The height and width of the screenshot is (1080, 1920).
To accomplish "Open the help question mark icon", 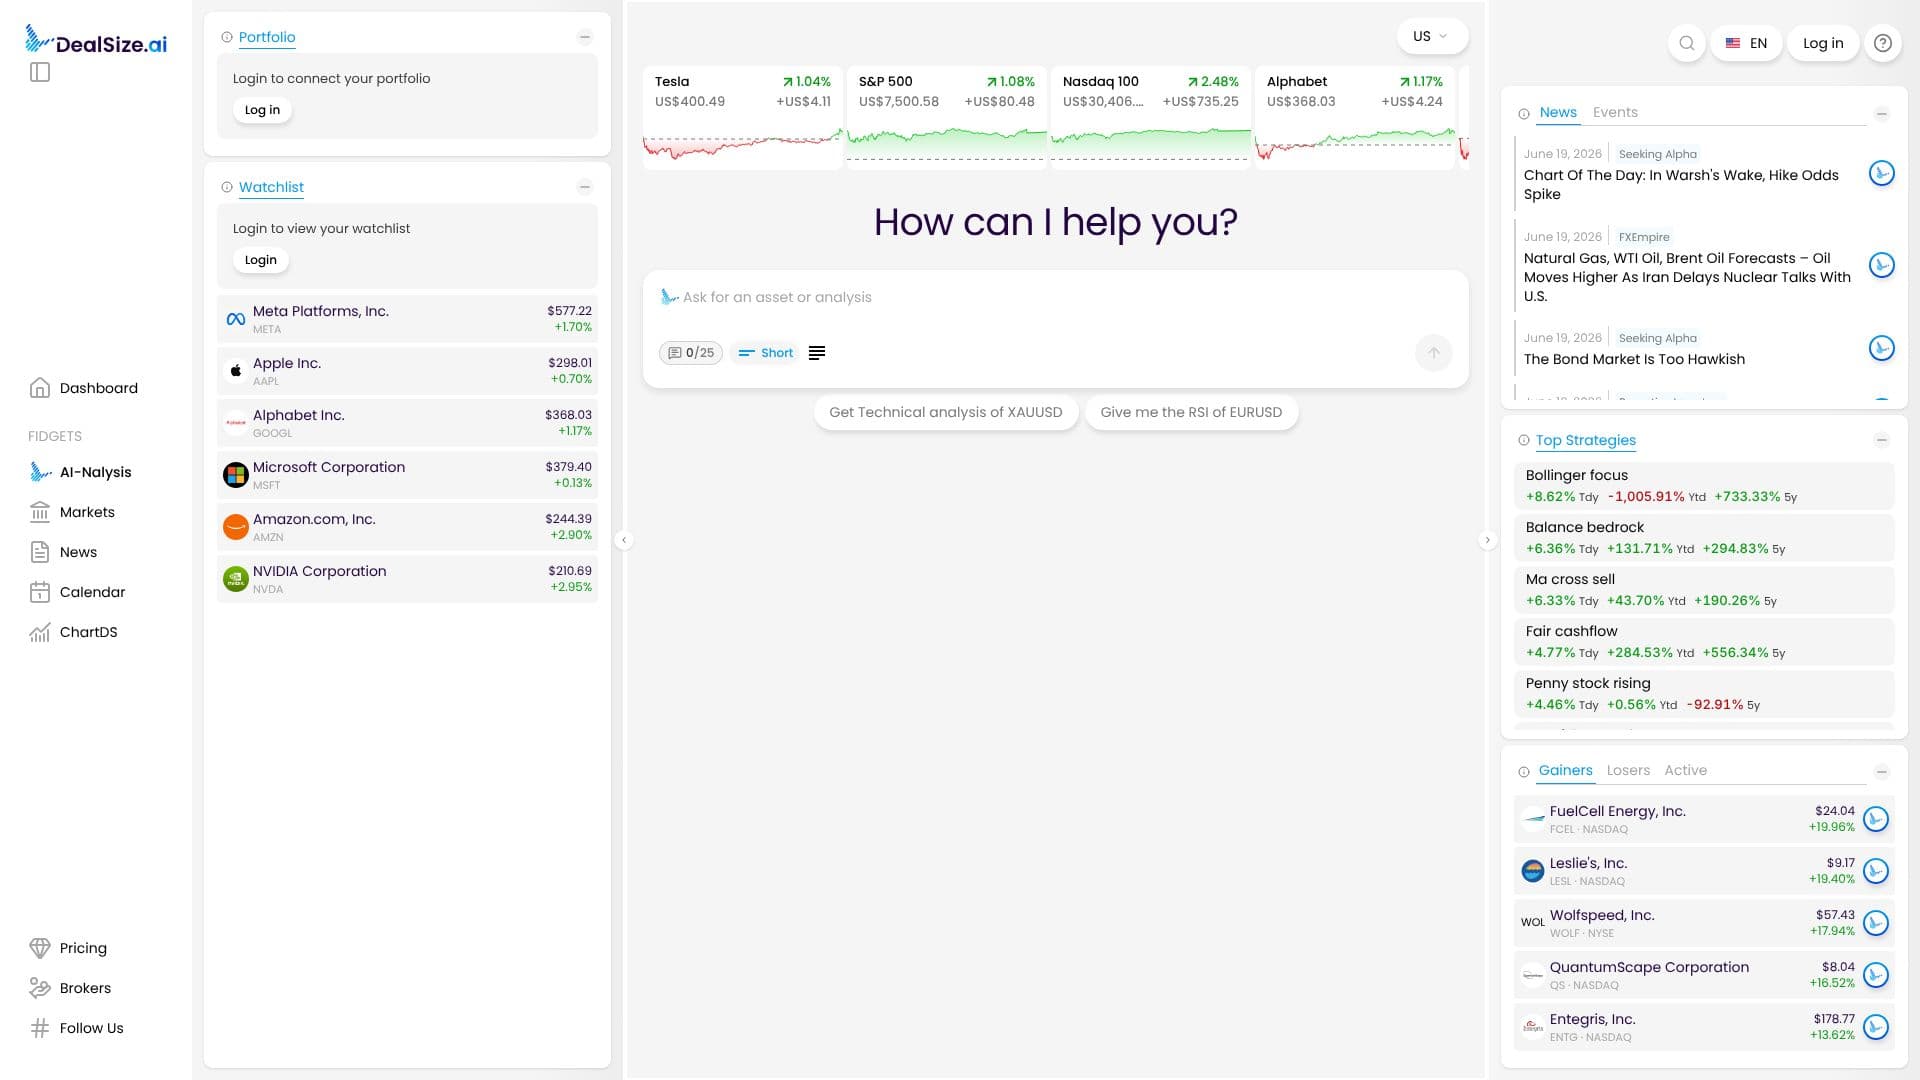I will pos(1883,43).
